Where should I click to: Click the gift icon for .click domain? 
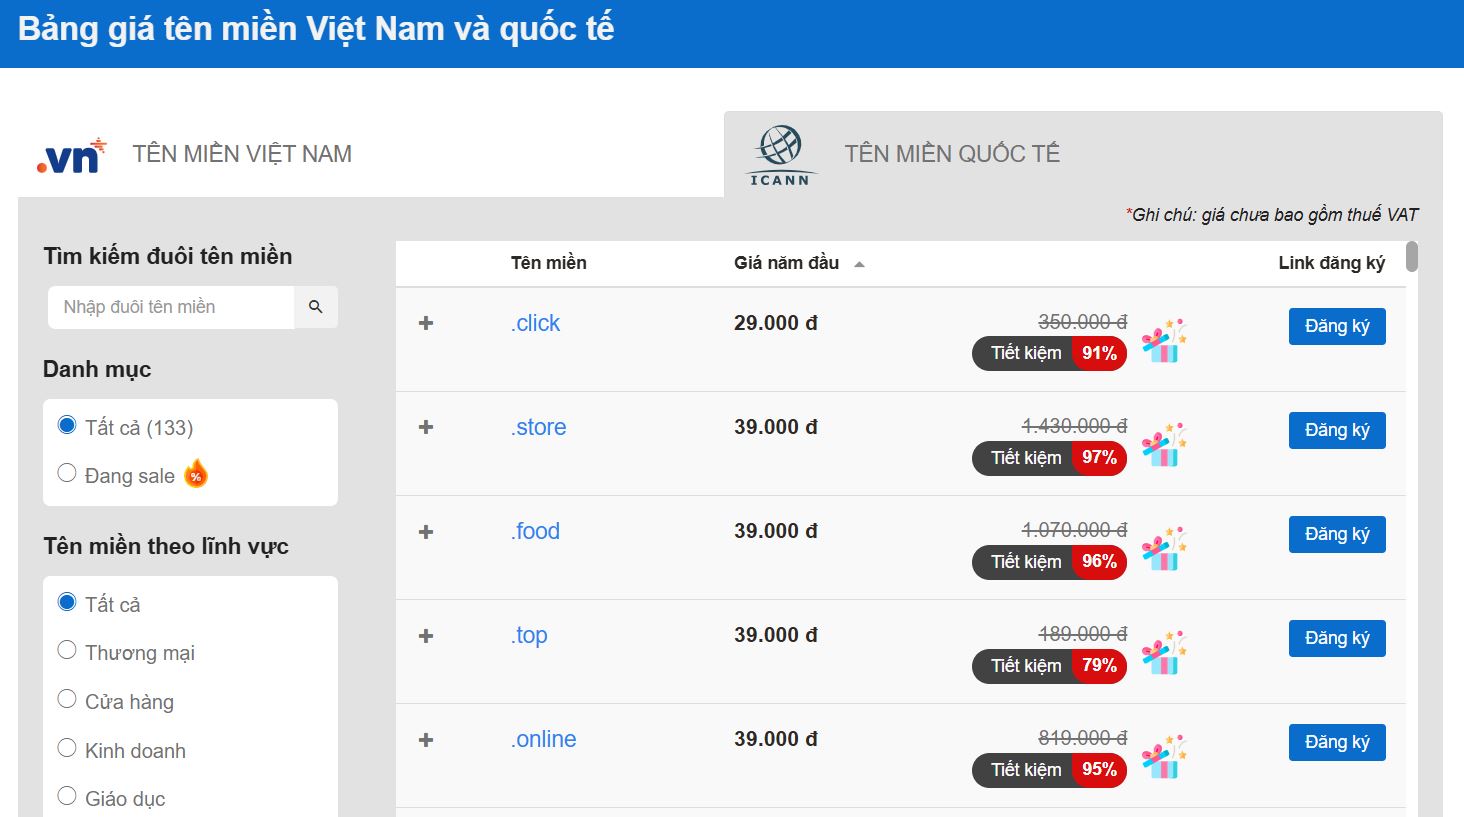(x=1163, y=341)
